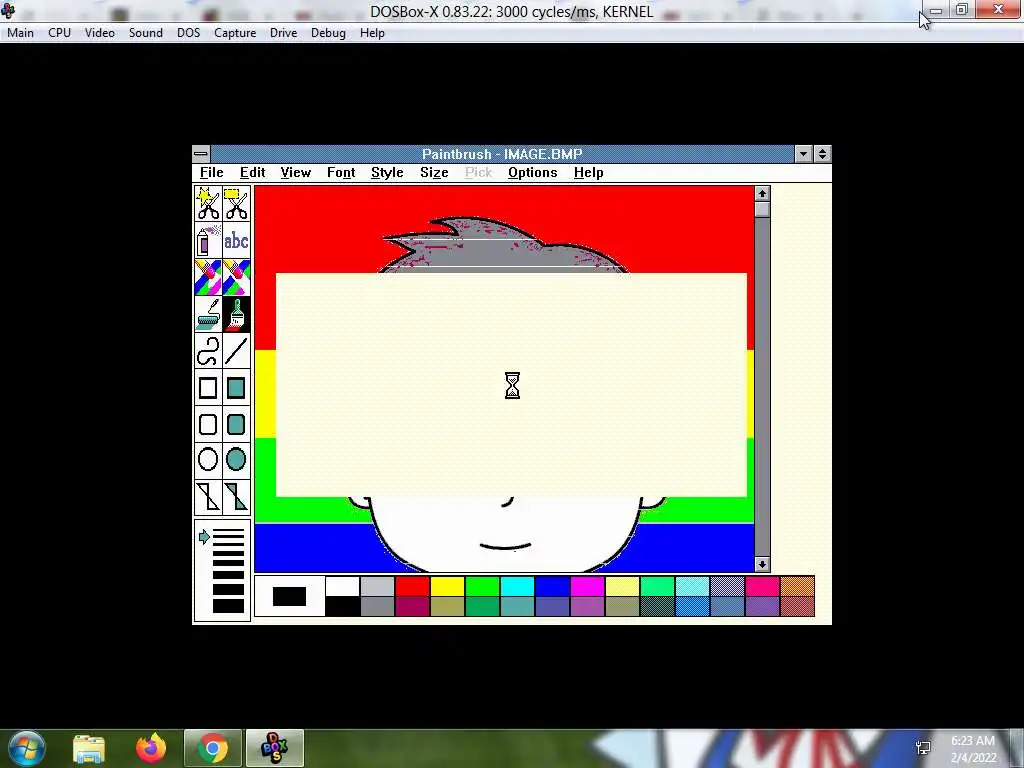
Task: Pick bright green color in palette
Action: coord(483,586)
